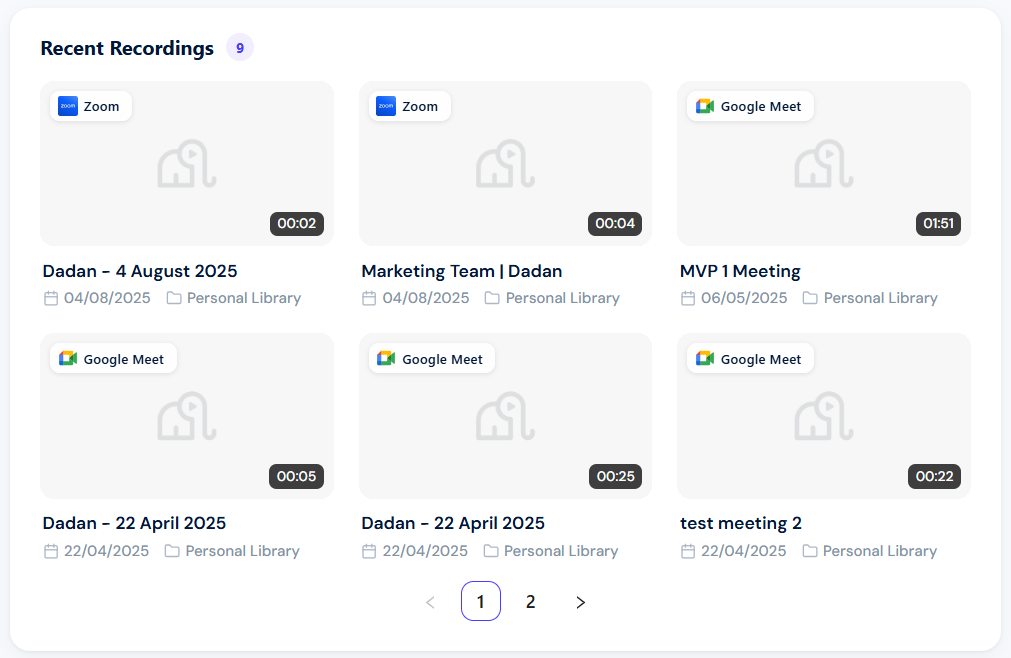The image size is (1011, 658).
Task: Click the 00:05 duration badge
Action: [x=297, y=476]
